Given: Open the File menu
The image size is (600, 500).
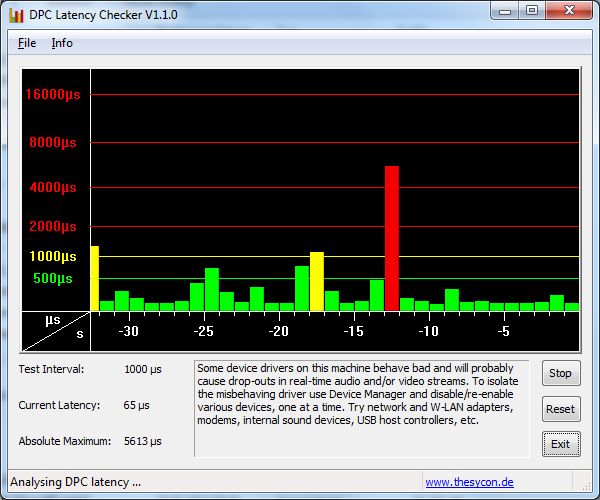Looking at the screenshot, I should coord(27,43).
